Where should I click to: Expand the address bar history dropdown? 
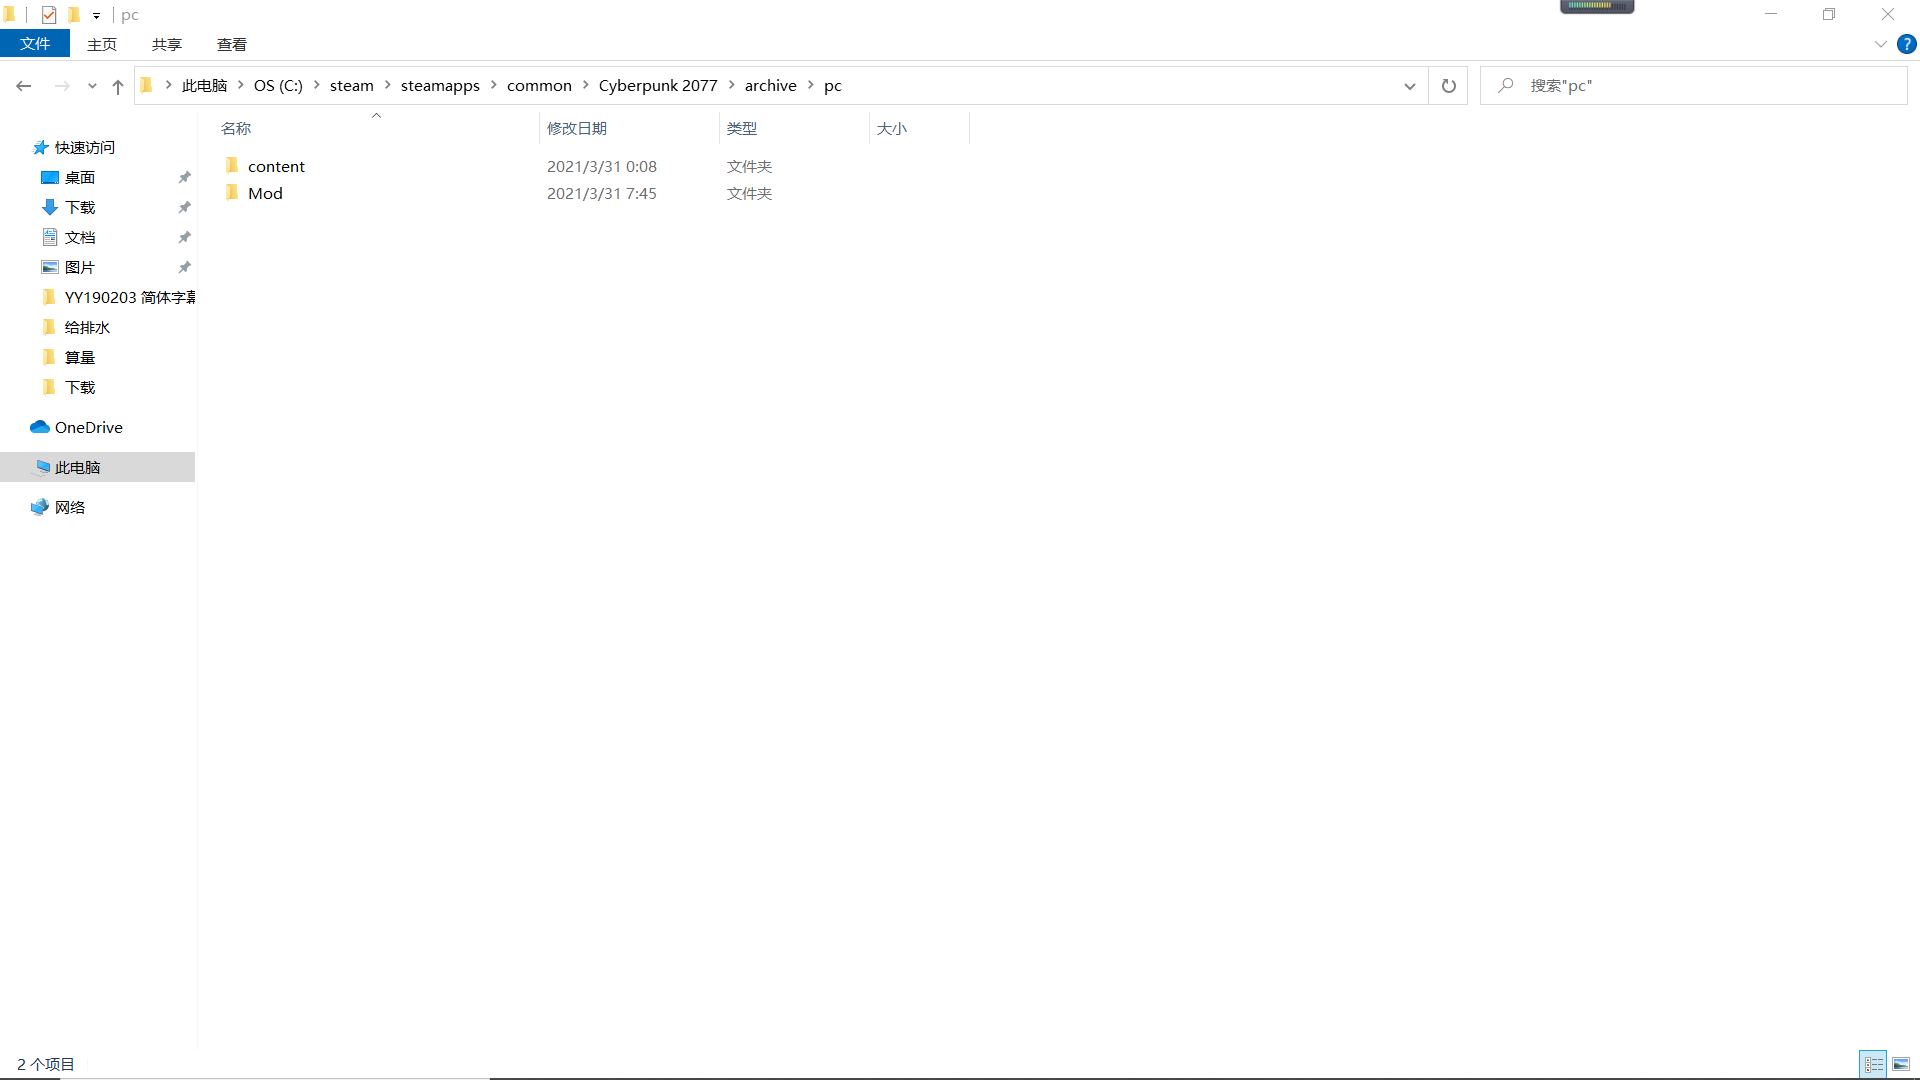(1409, 86)
